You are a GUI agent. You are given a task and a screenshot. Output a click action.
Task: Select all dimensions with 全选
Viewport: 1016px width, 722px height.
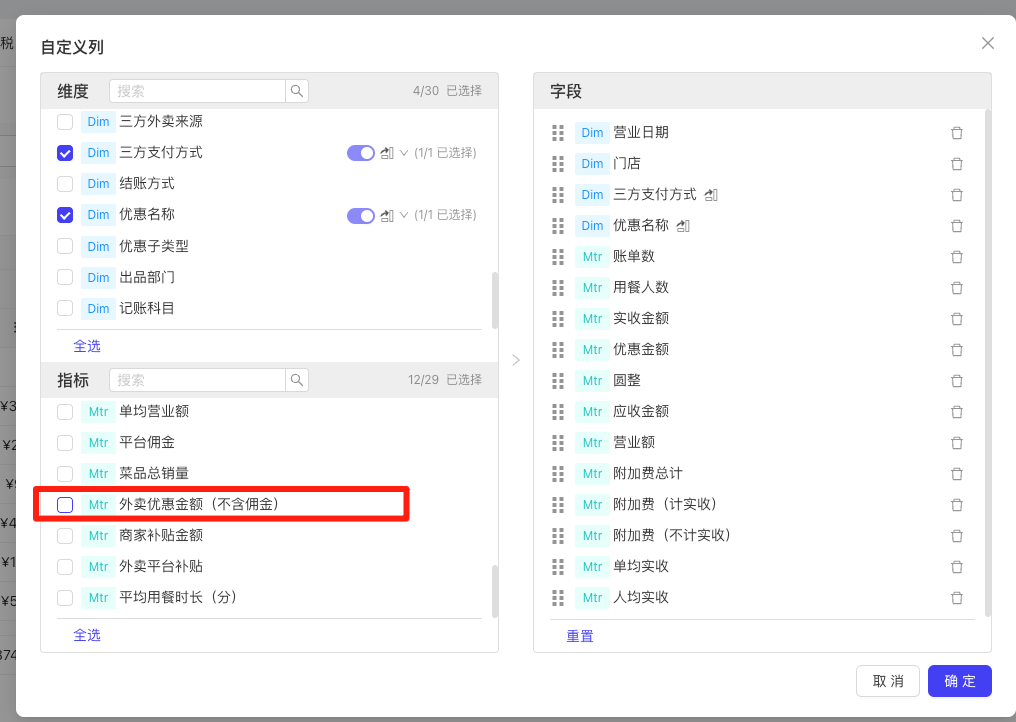tap(87, 346)
